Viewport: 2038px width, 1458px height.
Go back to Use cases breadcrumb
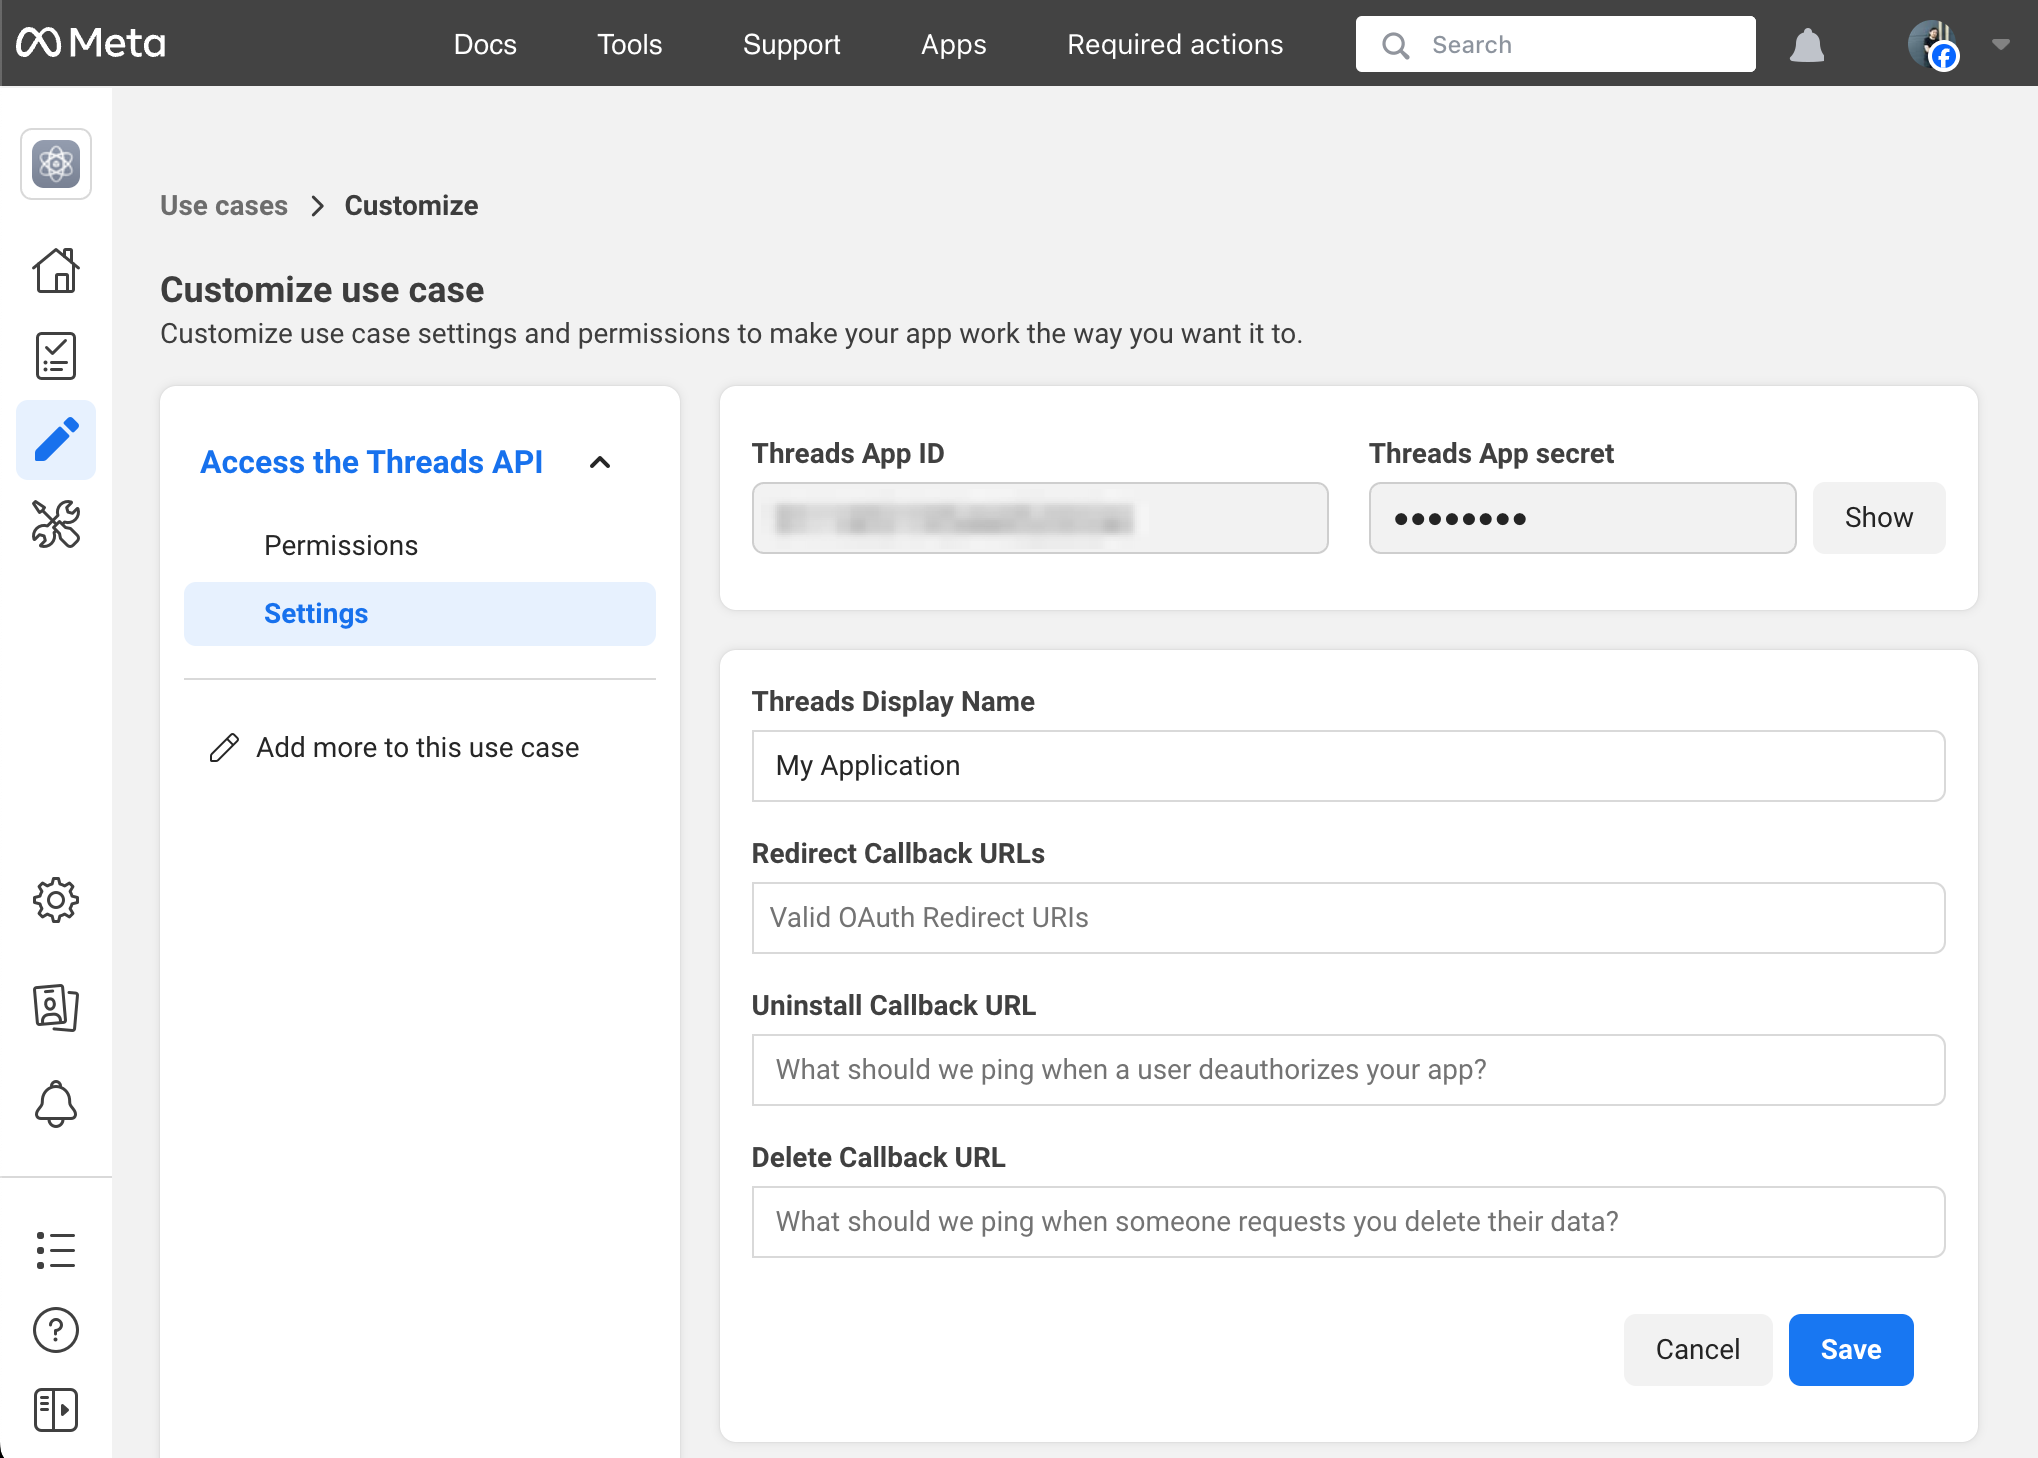[x=224, y=206]
